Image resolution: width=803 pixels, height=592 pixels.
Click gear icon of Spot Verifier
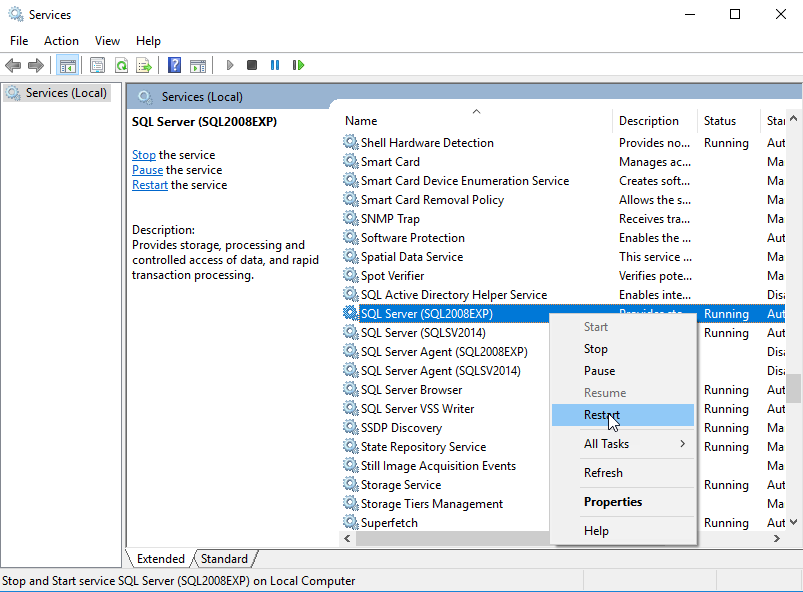pyautogui.click(x=350, y=275)
